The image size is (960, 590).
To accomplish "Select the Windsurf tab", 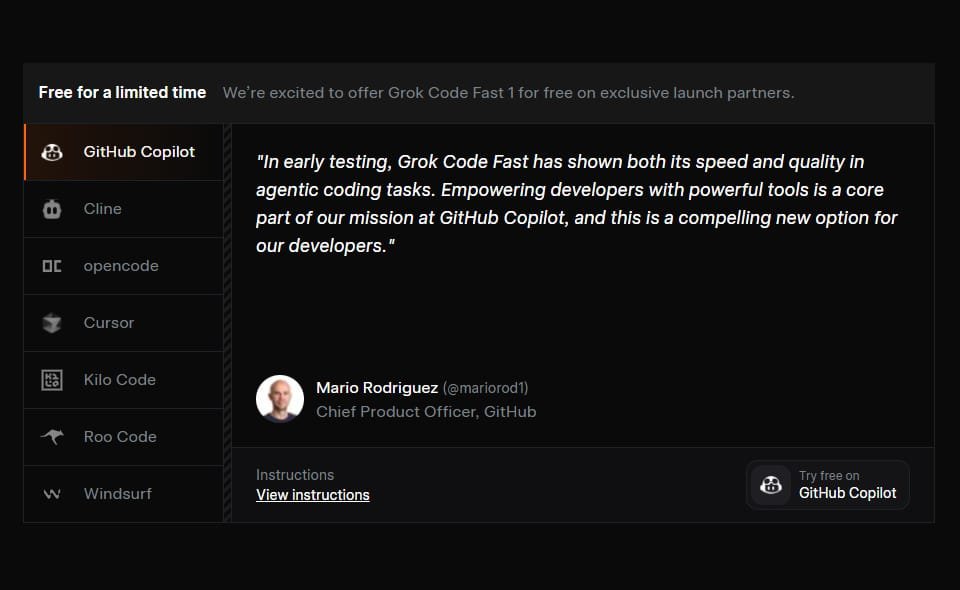I will [124, 494].
